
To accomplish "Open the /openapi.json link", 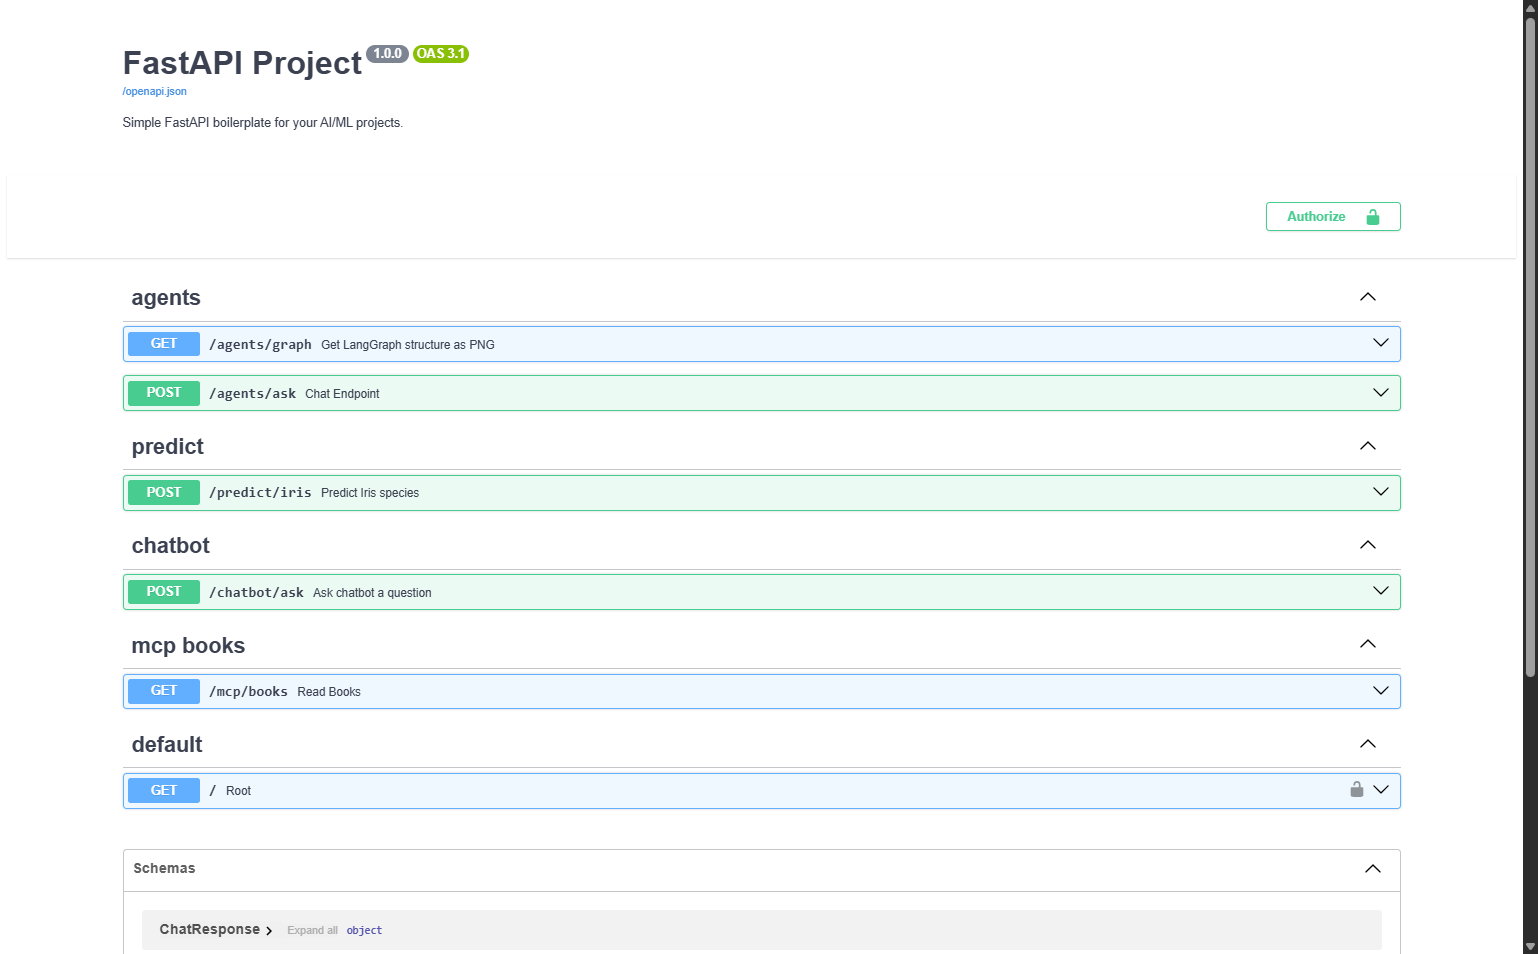I will [154, 91].
